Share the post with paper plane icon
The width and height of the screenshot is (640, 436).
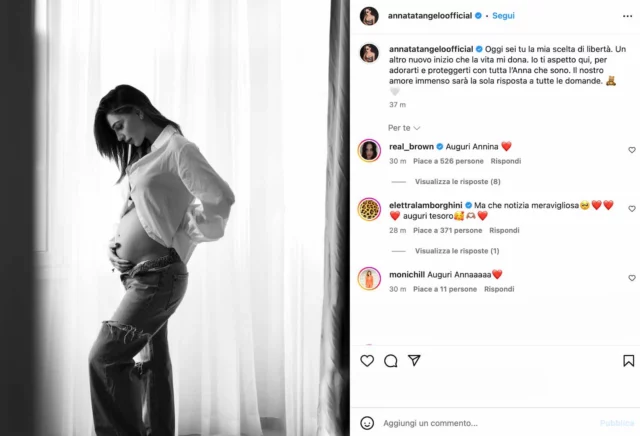coord(414,360)
